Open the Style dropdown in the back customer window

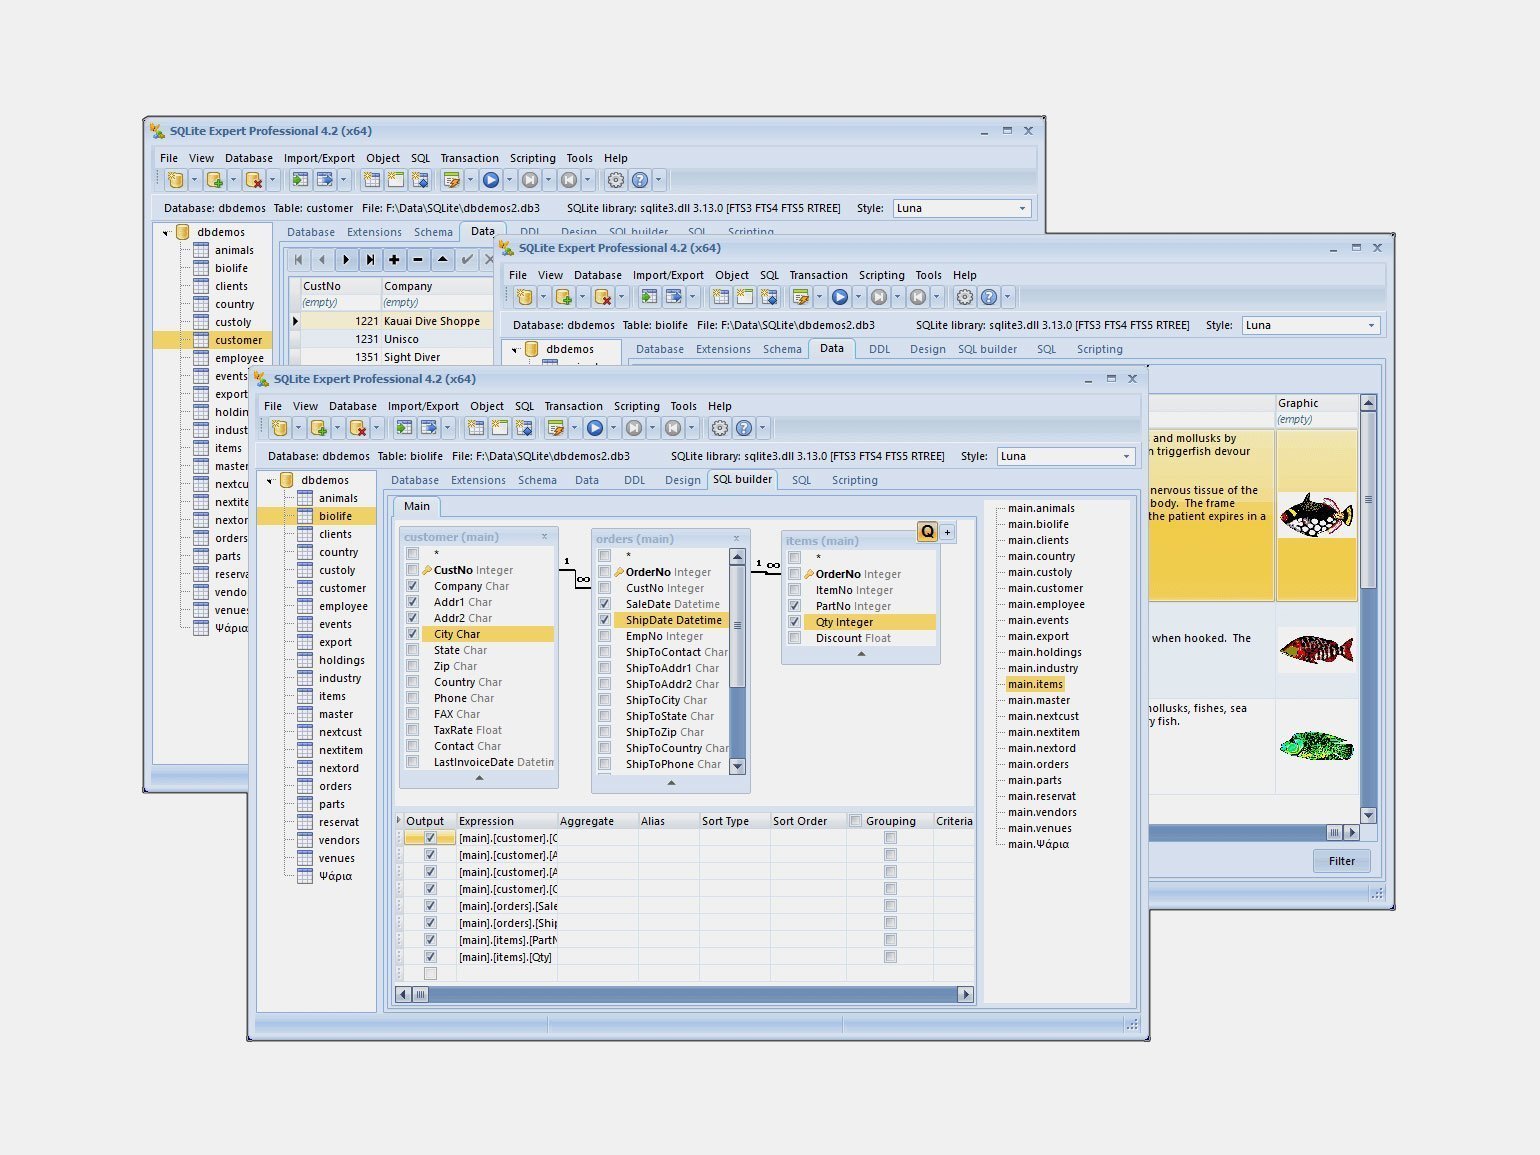tap(1022, 208)
